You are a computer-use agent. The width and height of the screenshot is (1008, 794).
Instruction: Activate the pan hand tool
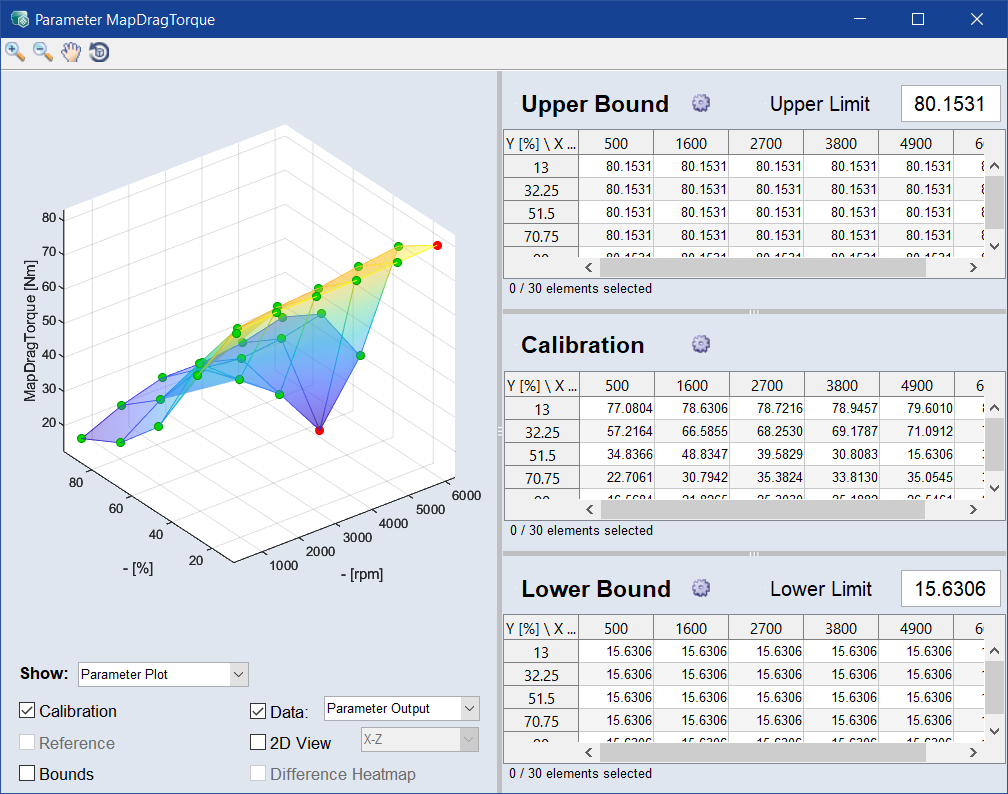click(71, 53)
